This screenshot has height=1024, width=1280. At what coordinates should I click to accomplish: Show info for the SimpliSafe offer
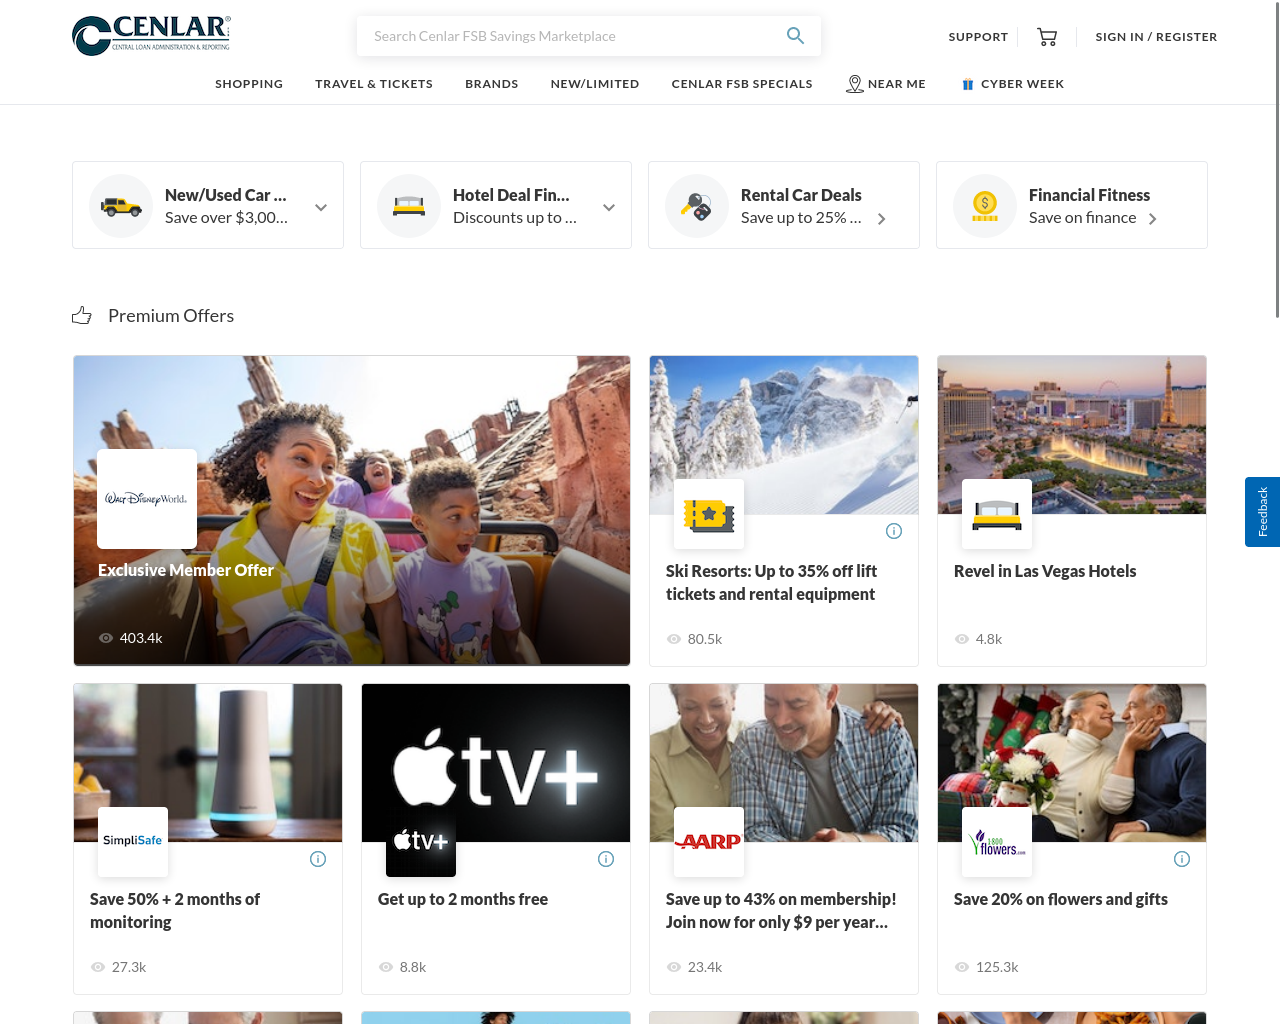(x=318, y=859)
